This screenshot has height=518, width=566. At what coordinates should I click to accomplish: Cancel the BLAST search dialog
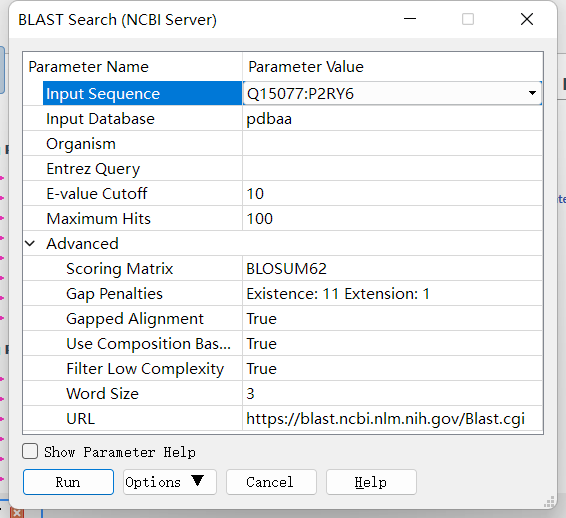click(x=271, y=482)
